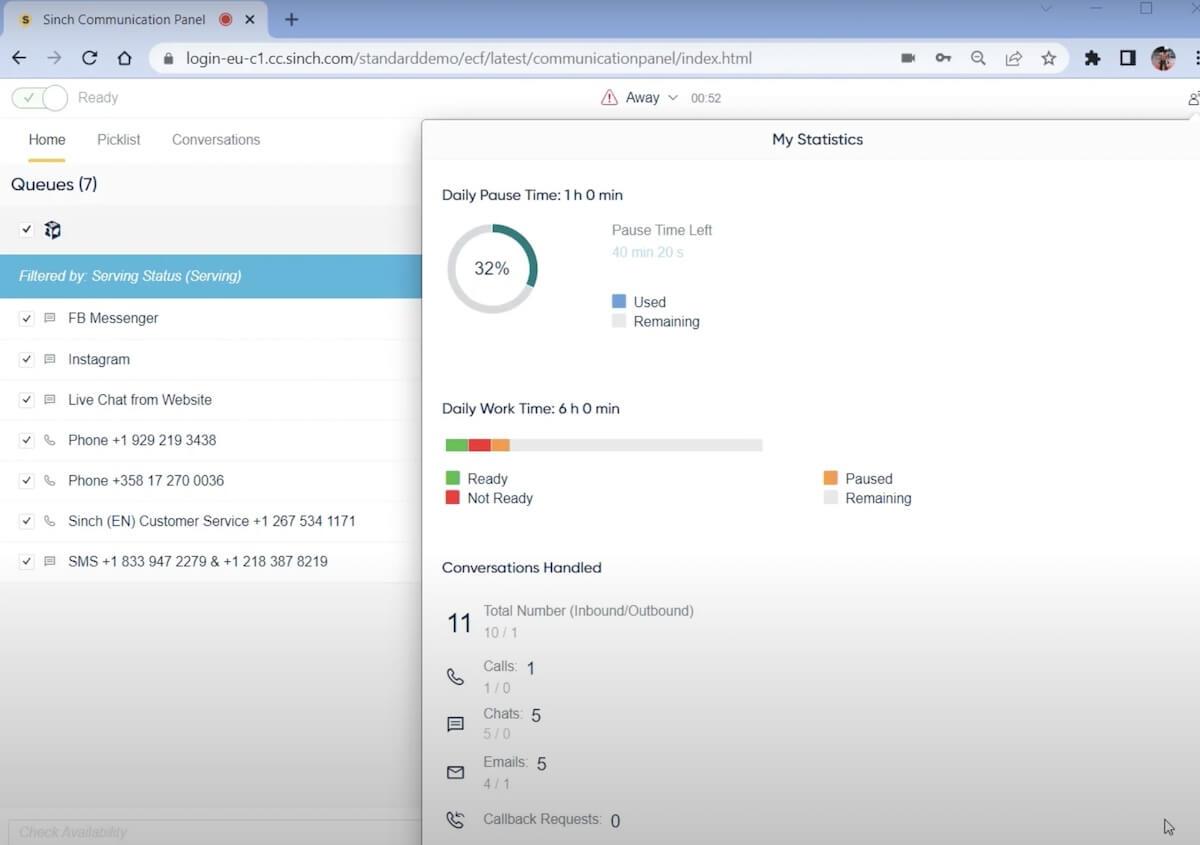Viewport: 1200px width, 845px height.
Task: Open the browser home page icon
Action: coord(124,58)
